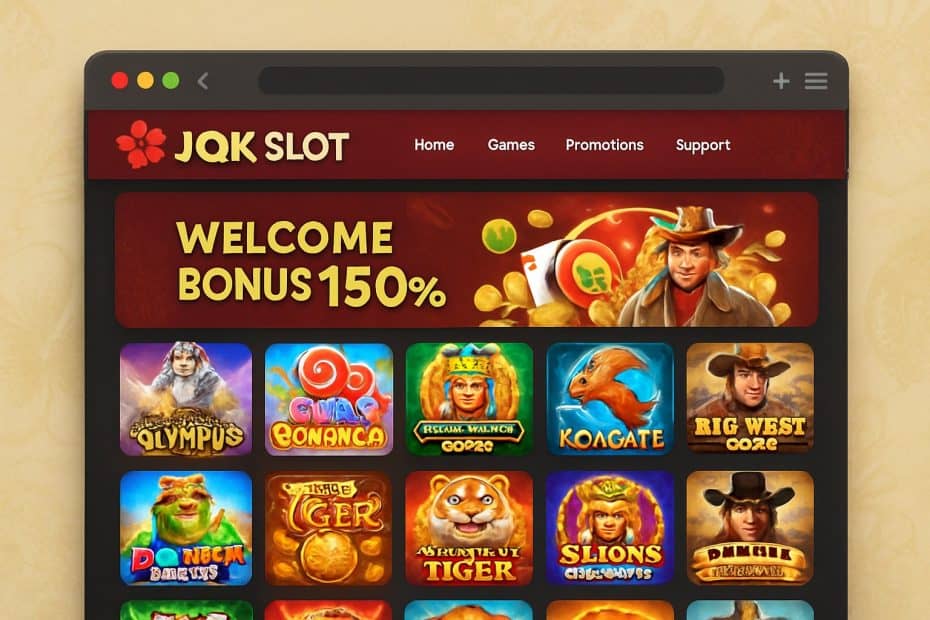The image size is (930, 620).
Task: Launch the green ogre game tile
Action: pos(186,528)
